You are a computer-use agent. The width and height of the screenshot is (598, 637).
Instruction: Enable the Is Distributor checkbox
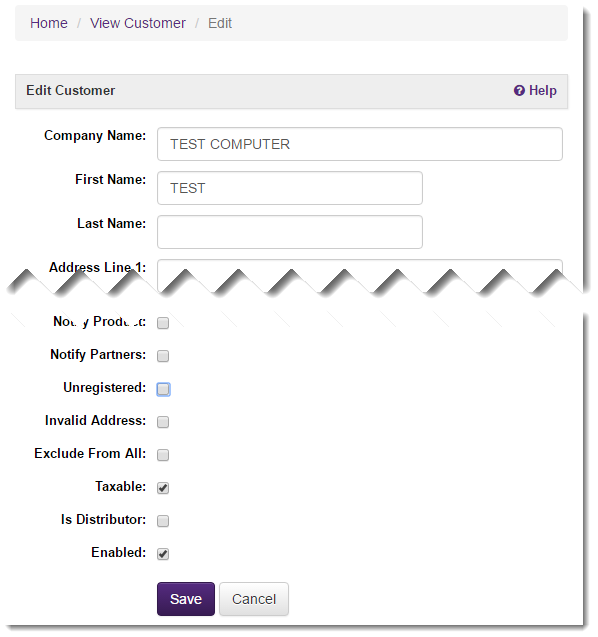pyautogui.click(x=163, y=521)
